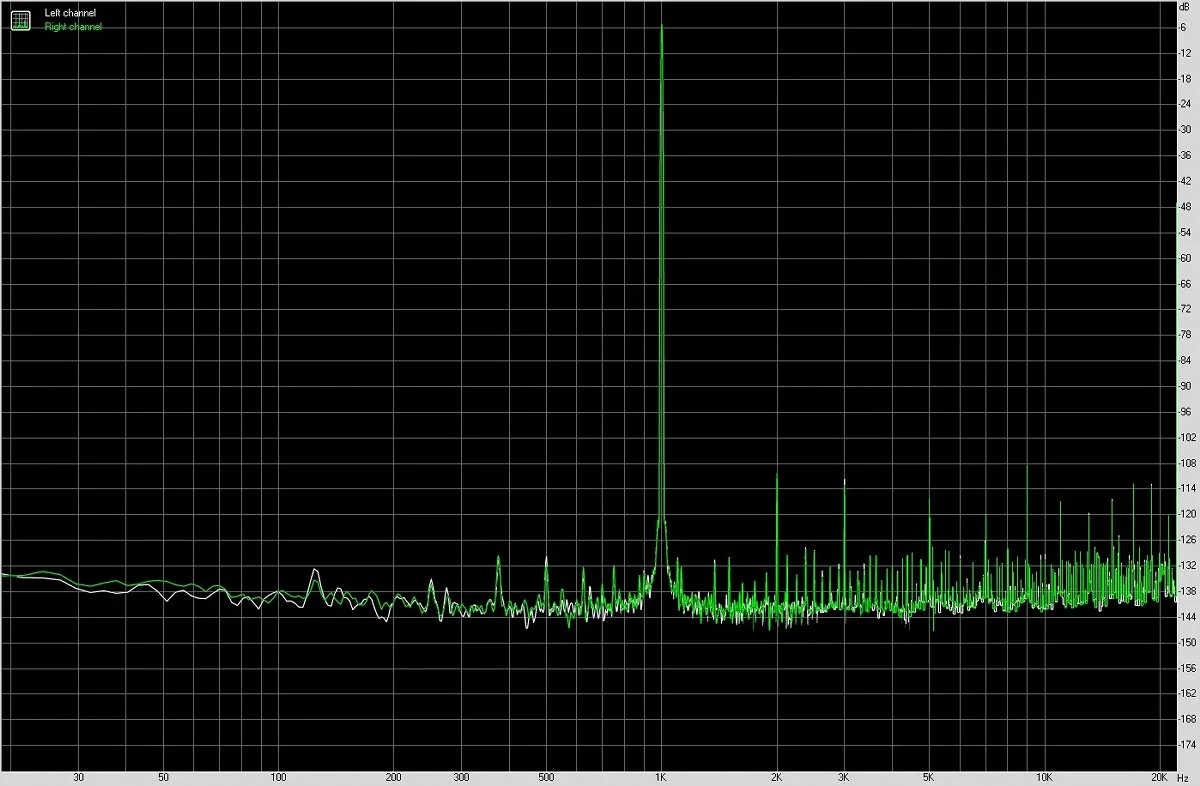The image size is (1200, 786).
Task: Click the '50' frequency axis label
Action: pyautogui.click(x=163, y=777)
